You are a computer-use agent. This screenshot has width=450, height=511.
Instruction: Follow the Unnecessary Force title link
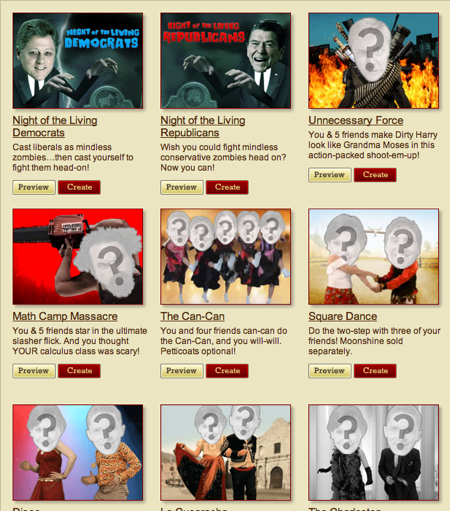click(x=356, y=120)
